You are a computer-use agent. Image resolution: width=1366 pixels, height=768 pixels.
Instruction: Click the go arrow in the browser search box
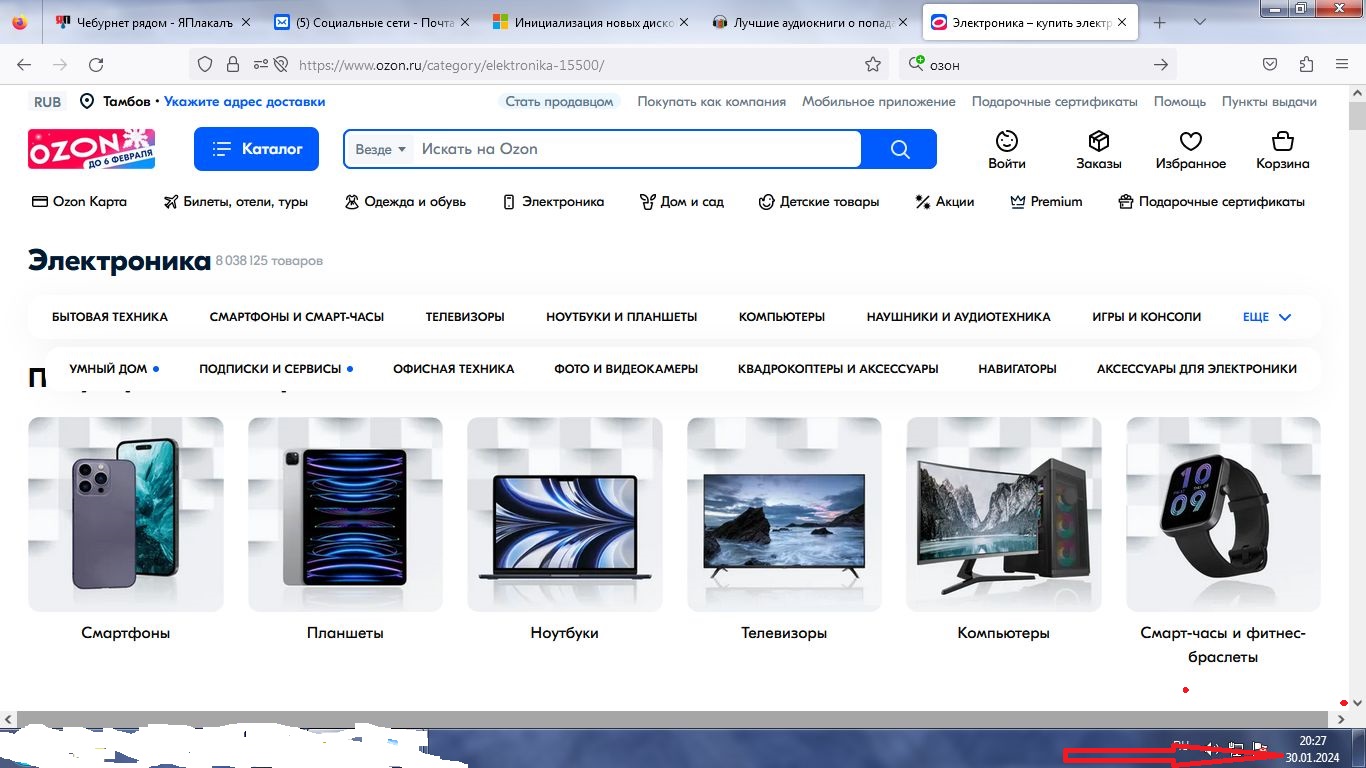1161,64
